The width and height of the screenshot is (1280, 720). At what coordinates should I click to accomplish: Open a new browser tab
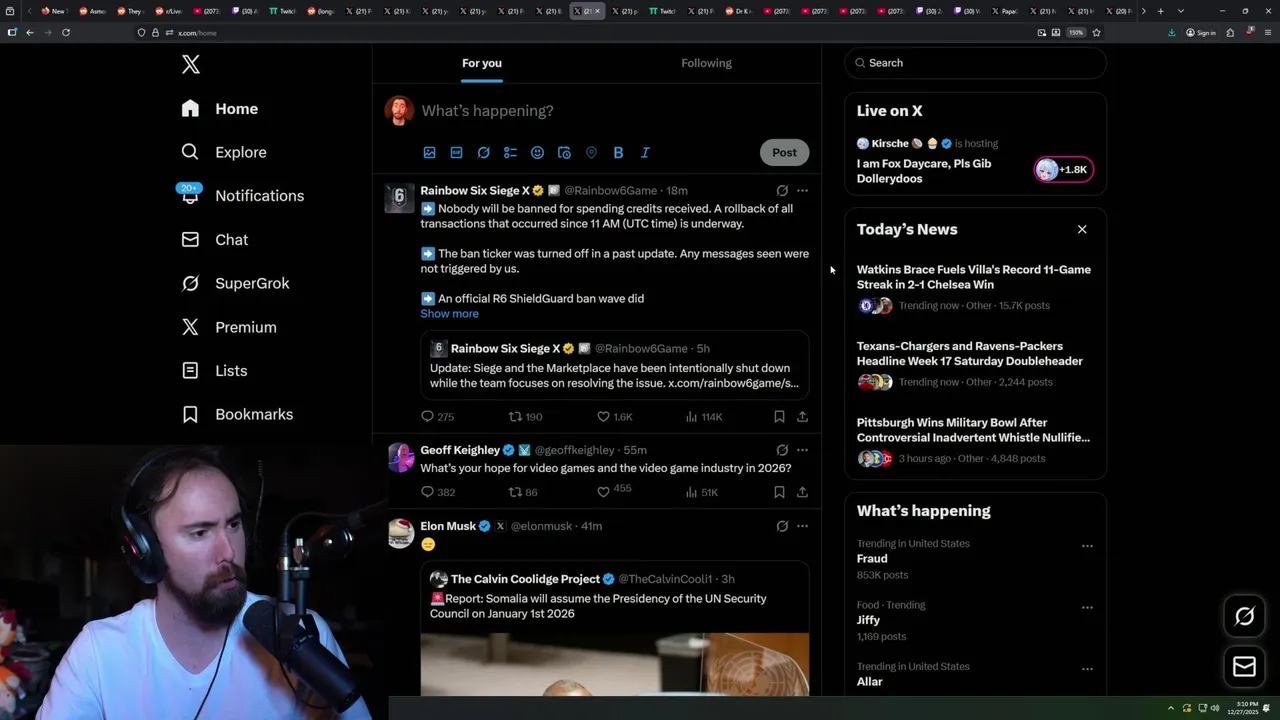(1160, 11)
